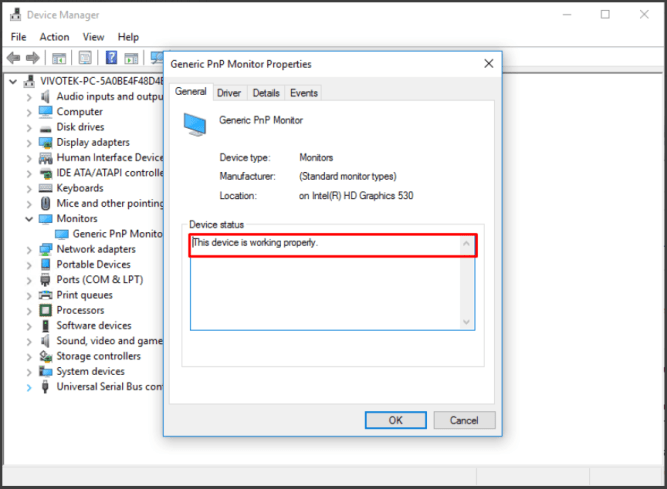
Task: Click the Cancel button
Action: click(464, 420)
